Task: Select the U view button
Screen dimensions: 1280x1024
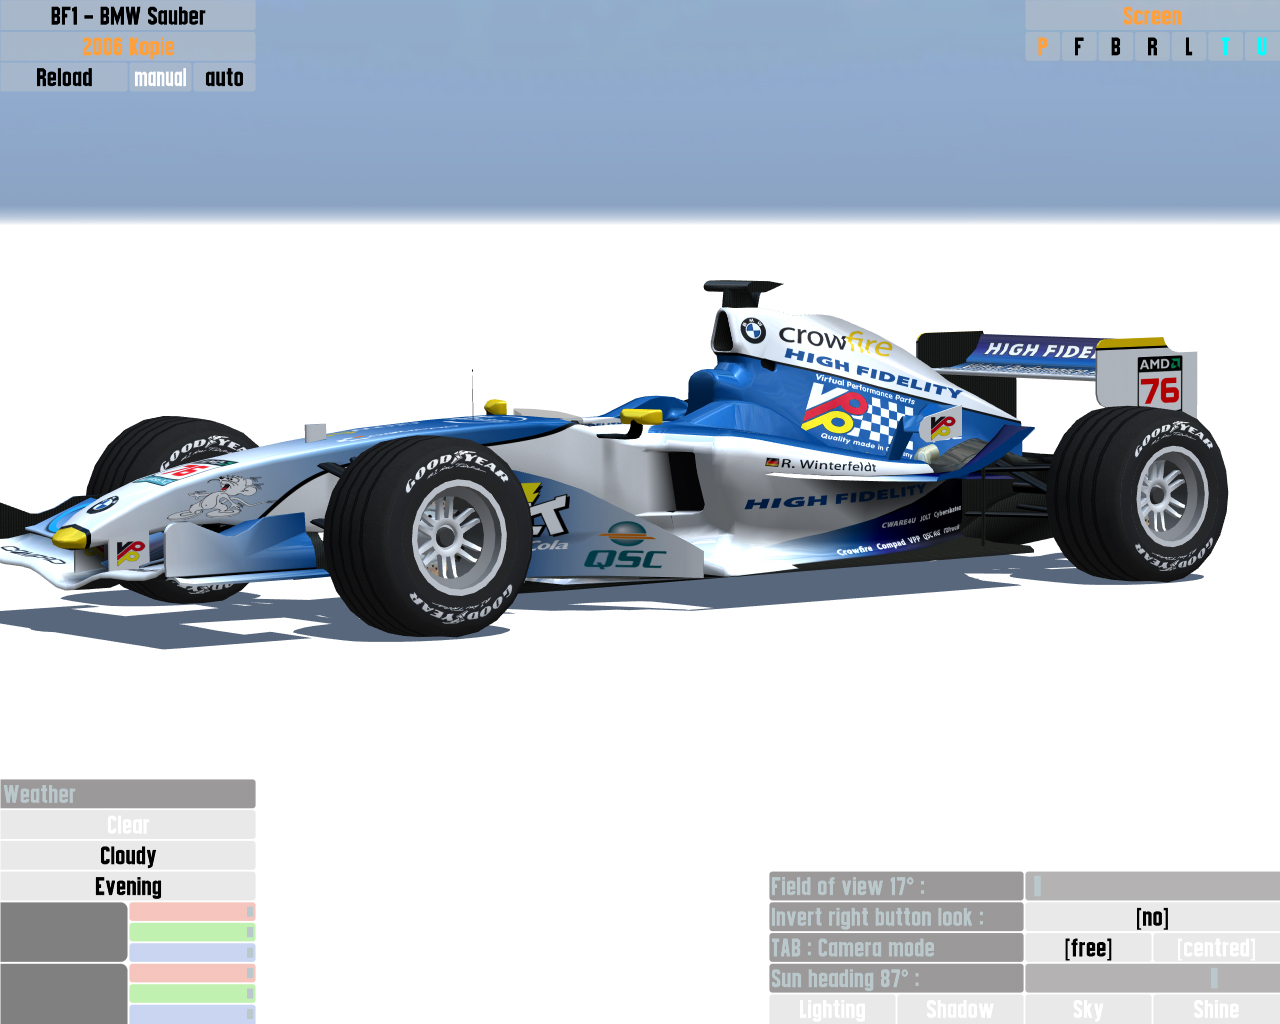Action: 1262,47
